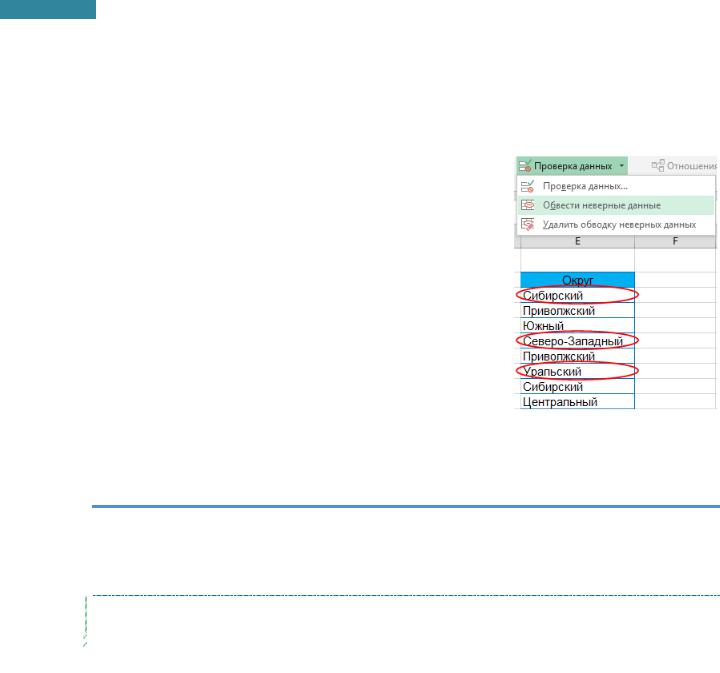The height and width of the screenshot is (673, 720).
Task: Click the green check icon on the ribbon button
Action: pyautogui.click(x=526, y=166)
